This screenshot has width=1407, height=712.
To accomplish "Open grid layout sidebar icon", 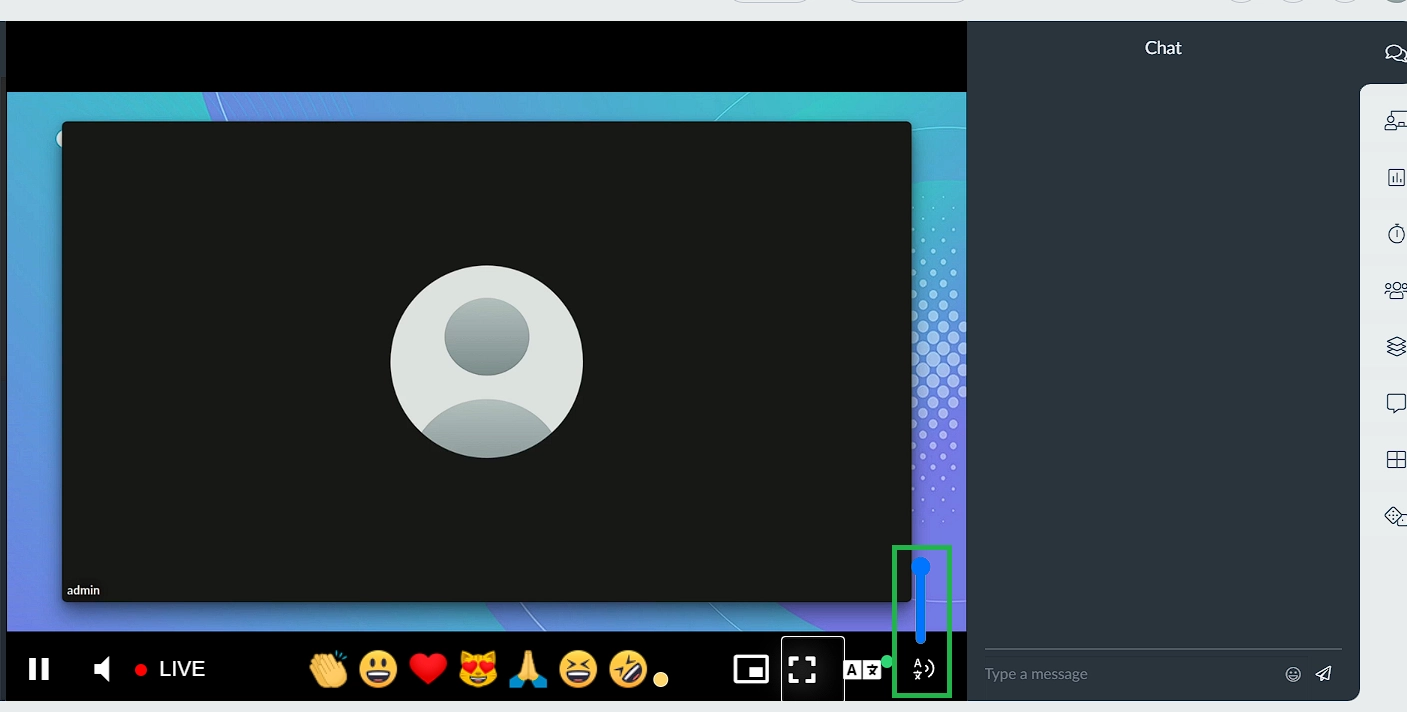I will point(1396,460).
